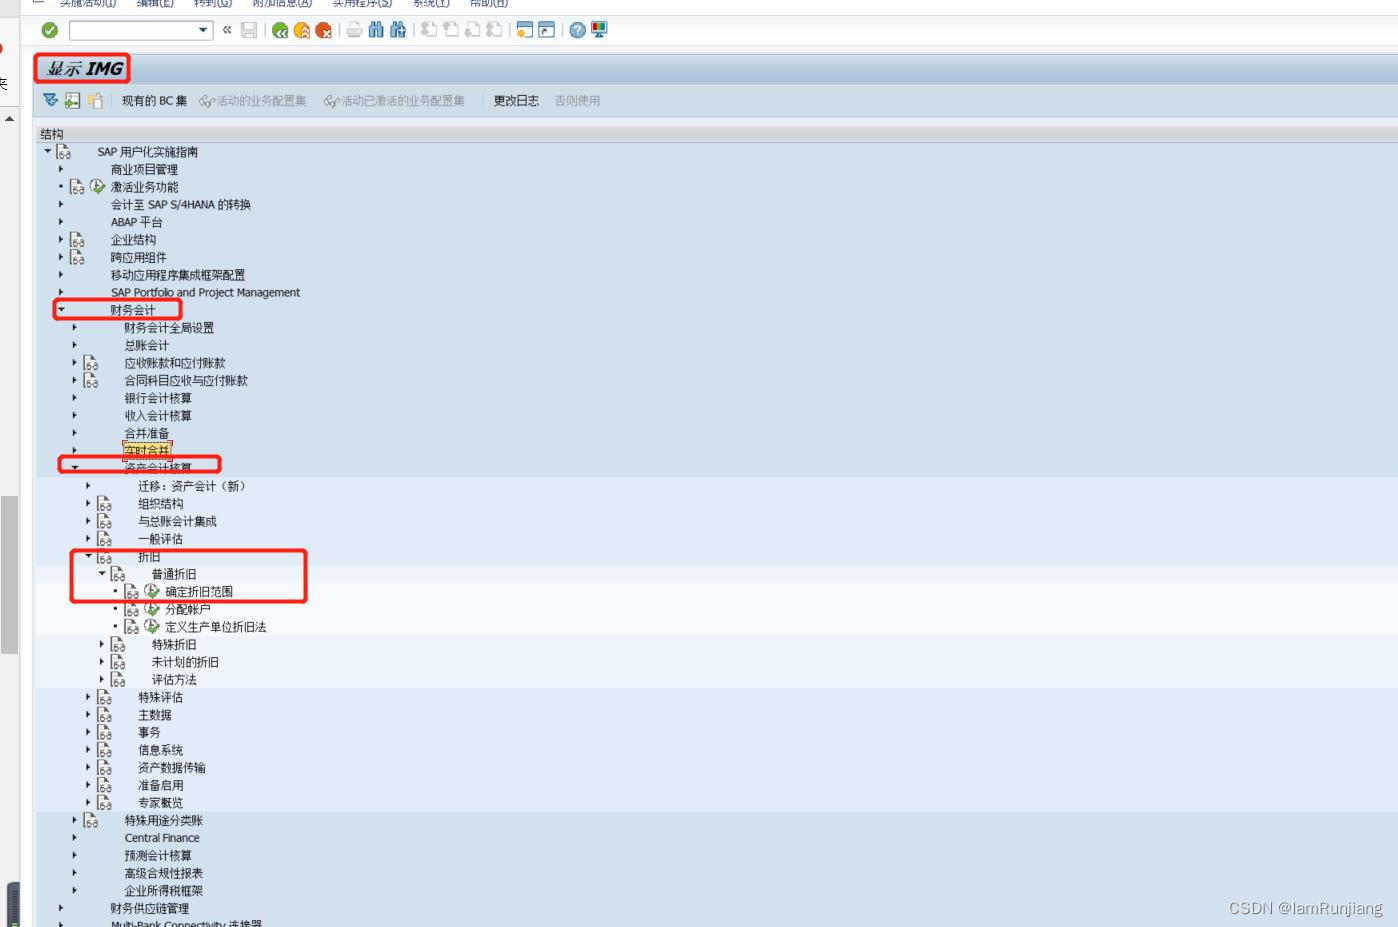Open documentation icon for 评估方法
Image resolution: width=1398 pixels, height=927 pixels.
pyautogui.click(x=118, y=680)
